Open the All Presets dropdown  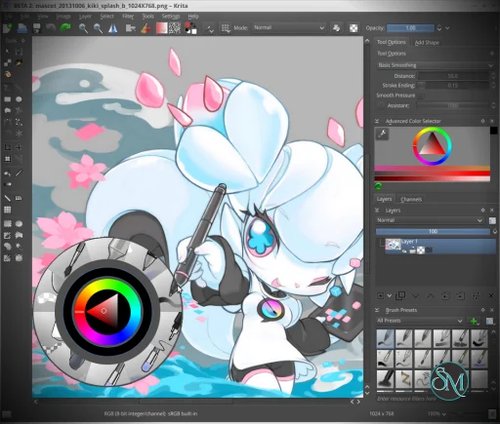click(420, 321)
